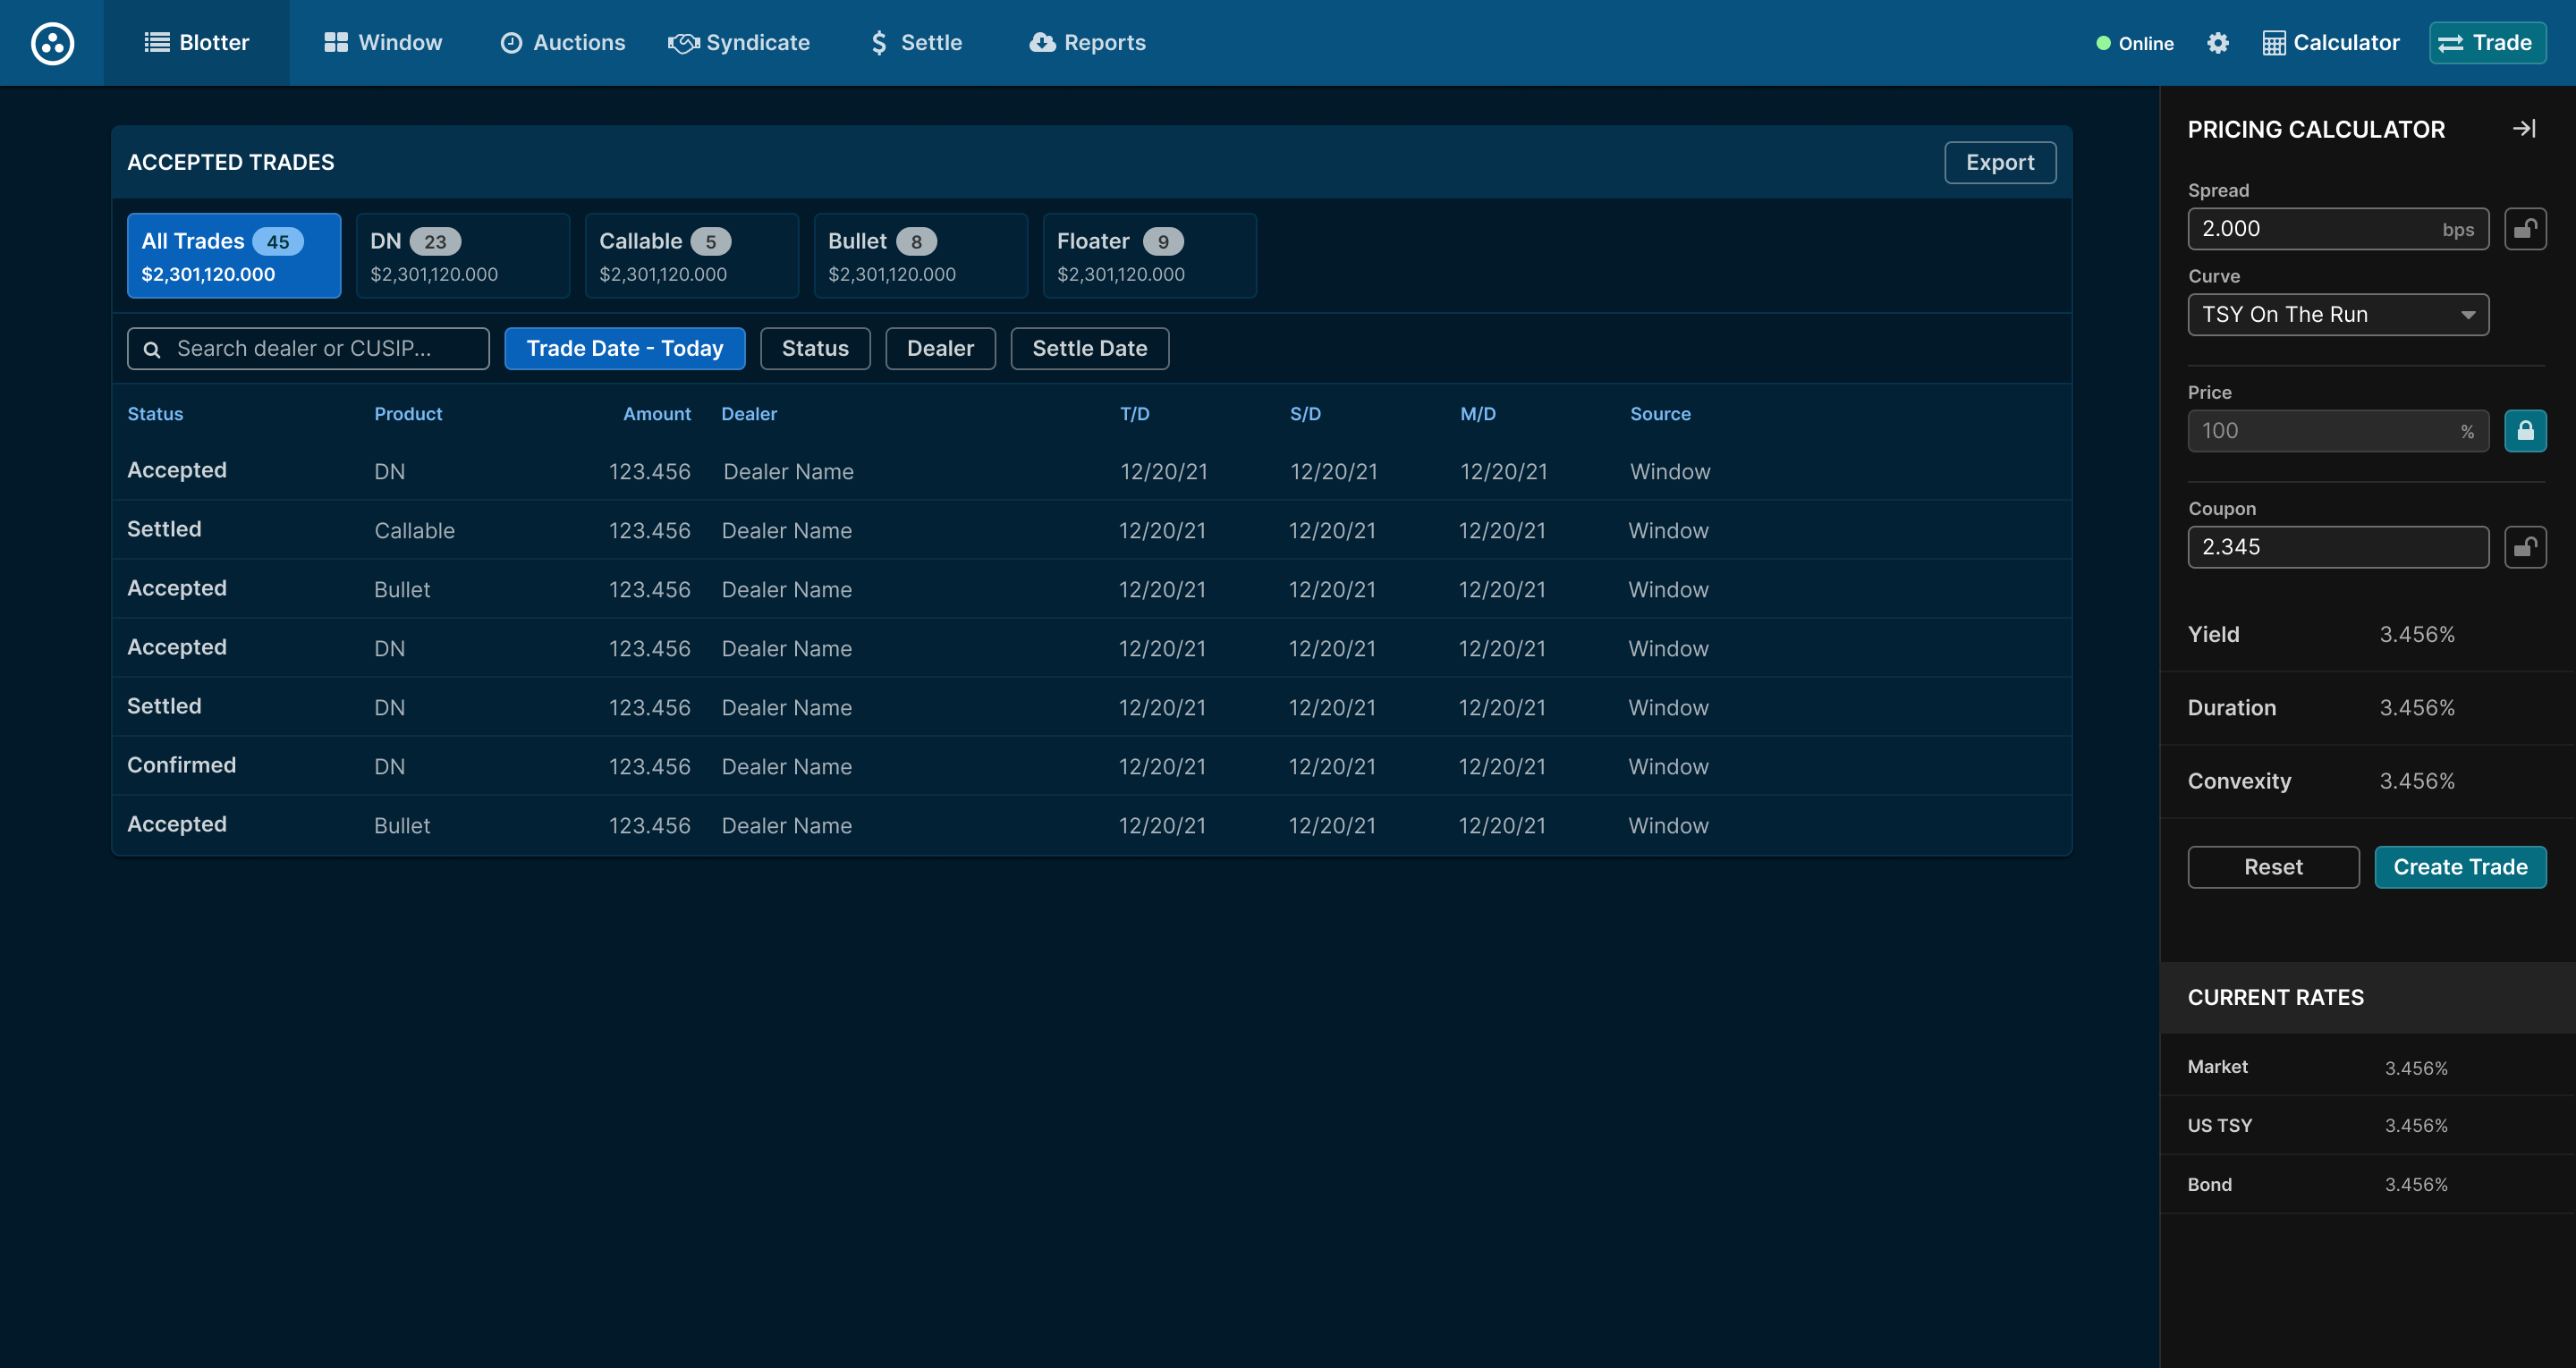Toggle the Price lock button

pos(2525,431)
